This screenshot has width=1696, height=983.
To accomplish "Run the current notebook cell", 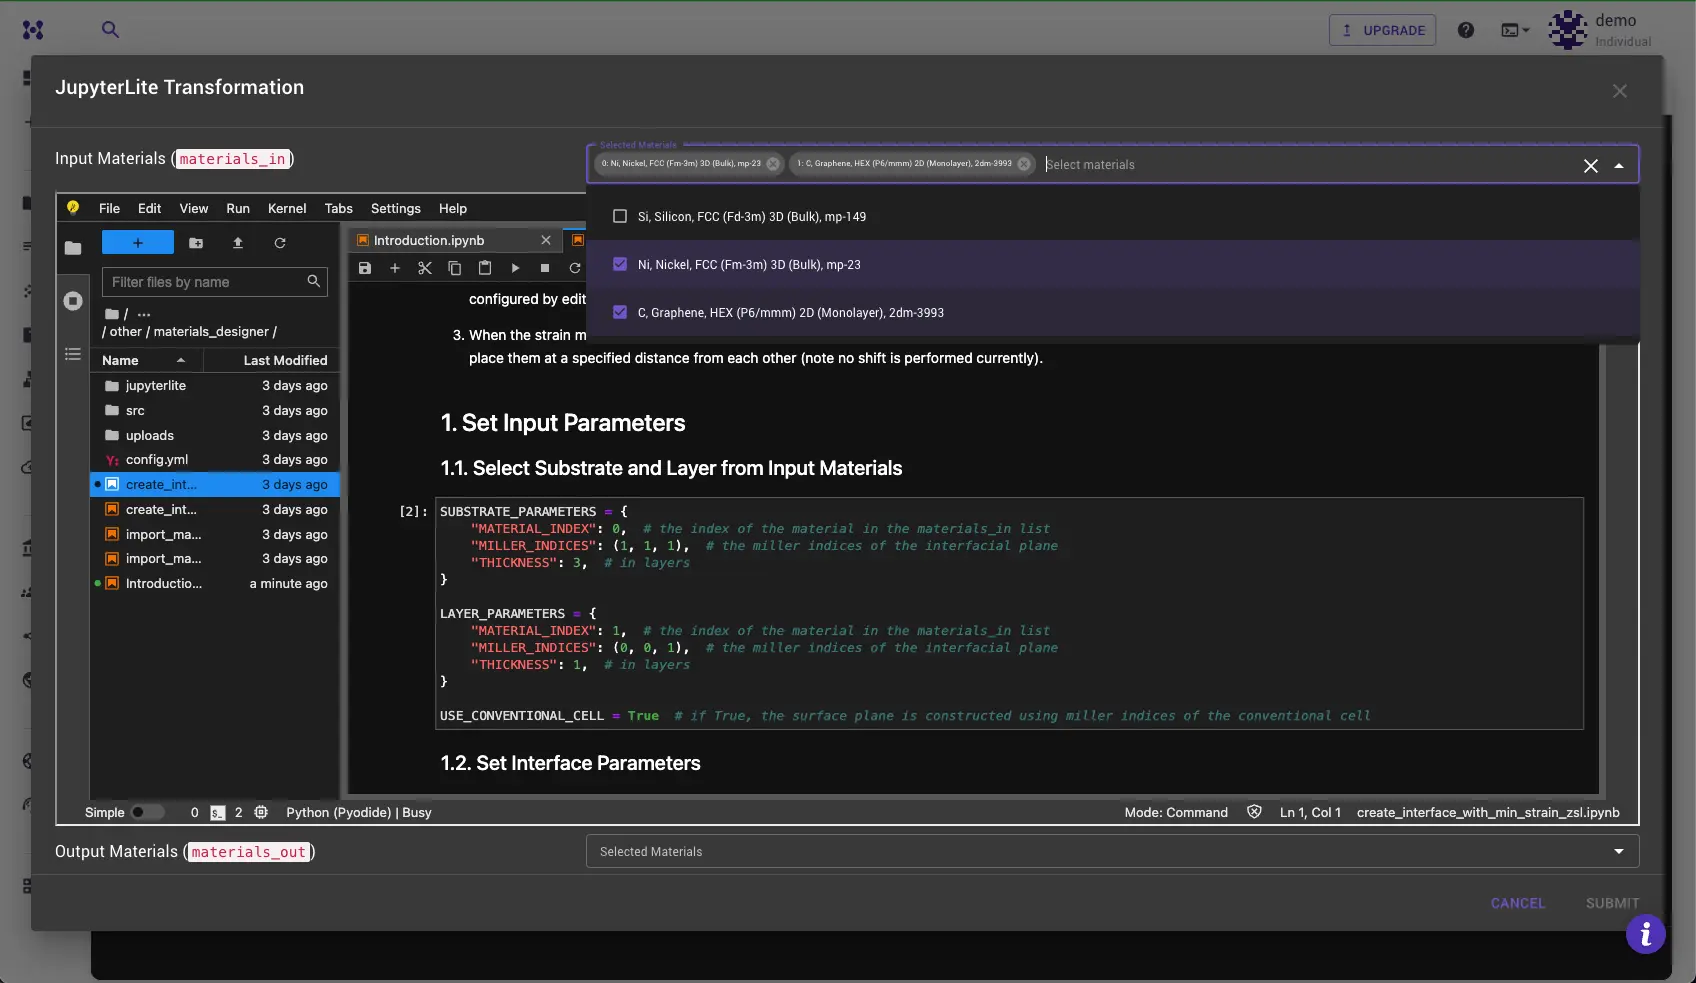I will click(x=515, y=268).
